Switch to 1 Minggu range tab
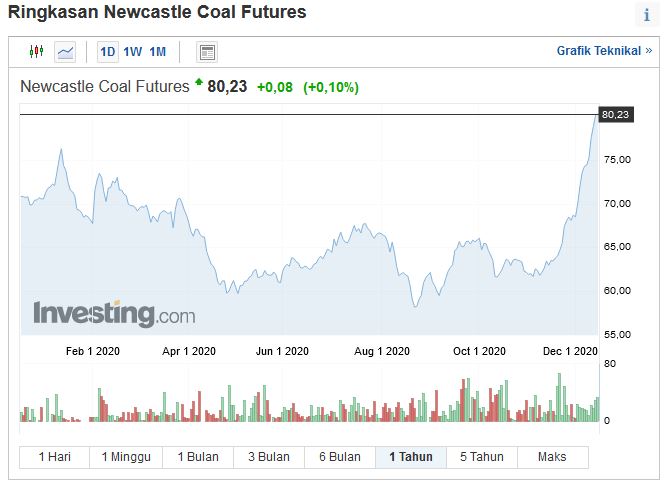This screenshot has height=488, width=665. pos(126,457)
